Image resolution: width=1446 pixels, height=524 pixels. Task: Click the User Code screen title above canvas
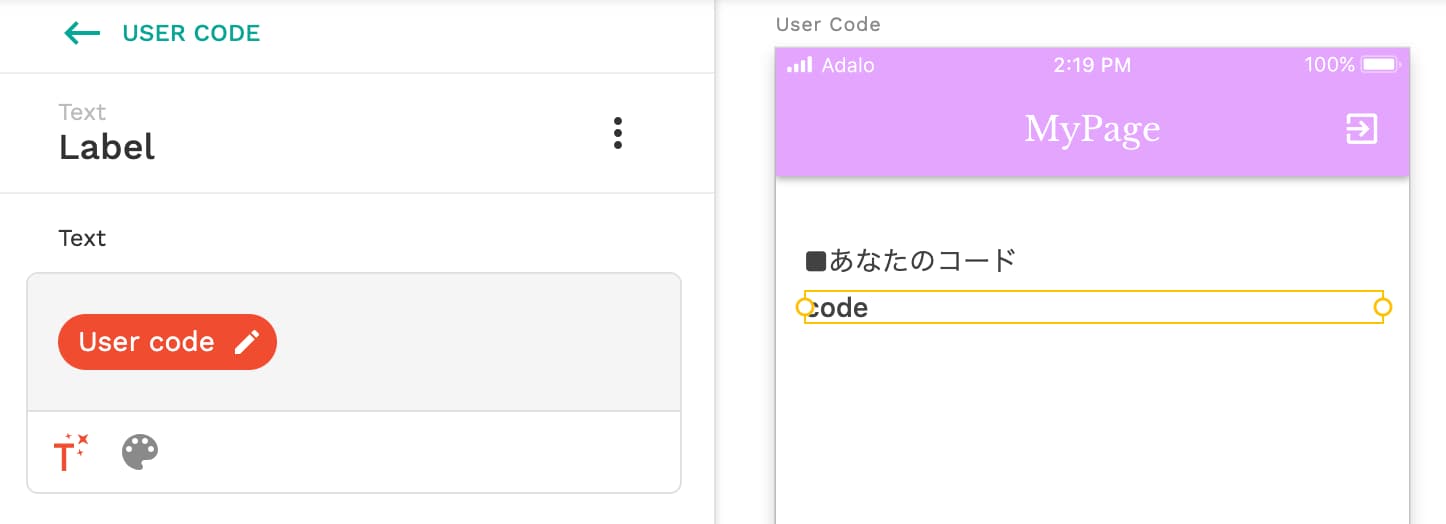click(828, 24)
